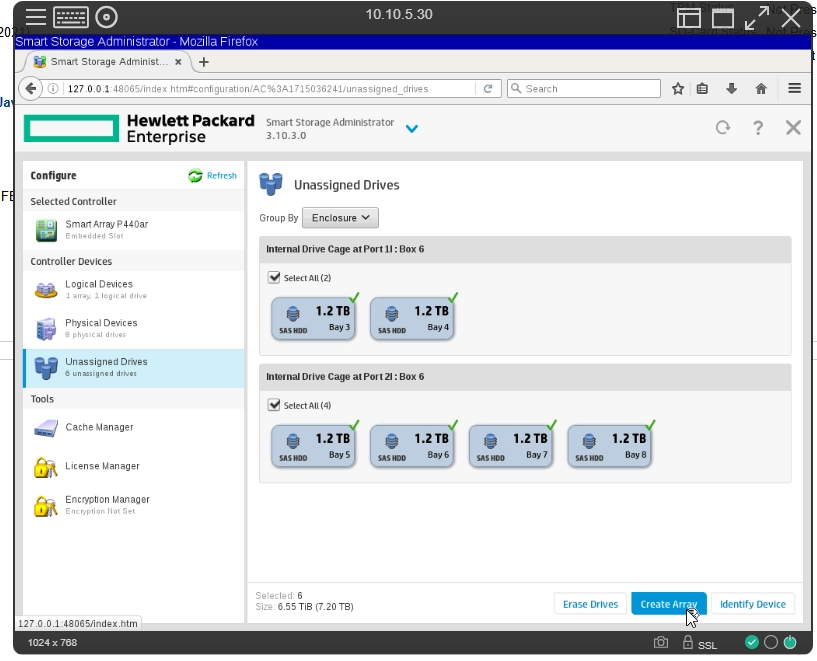Click the screenshot camera icon in status bar
The image size is (817, 661).
[661, 643]
